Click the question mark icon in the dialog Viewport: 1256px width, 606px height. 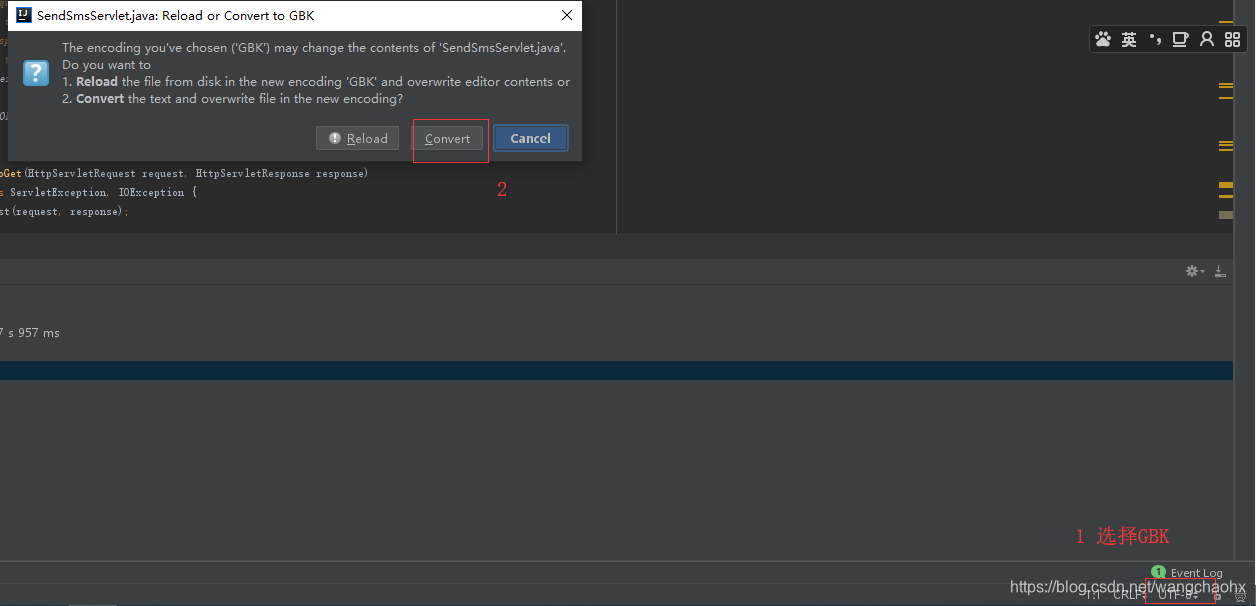pyautogui.click(x=36, y=73)
